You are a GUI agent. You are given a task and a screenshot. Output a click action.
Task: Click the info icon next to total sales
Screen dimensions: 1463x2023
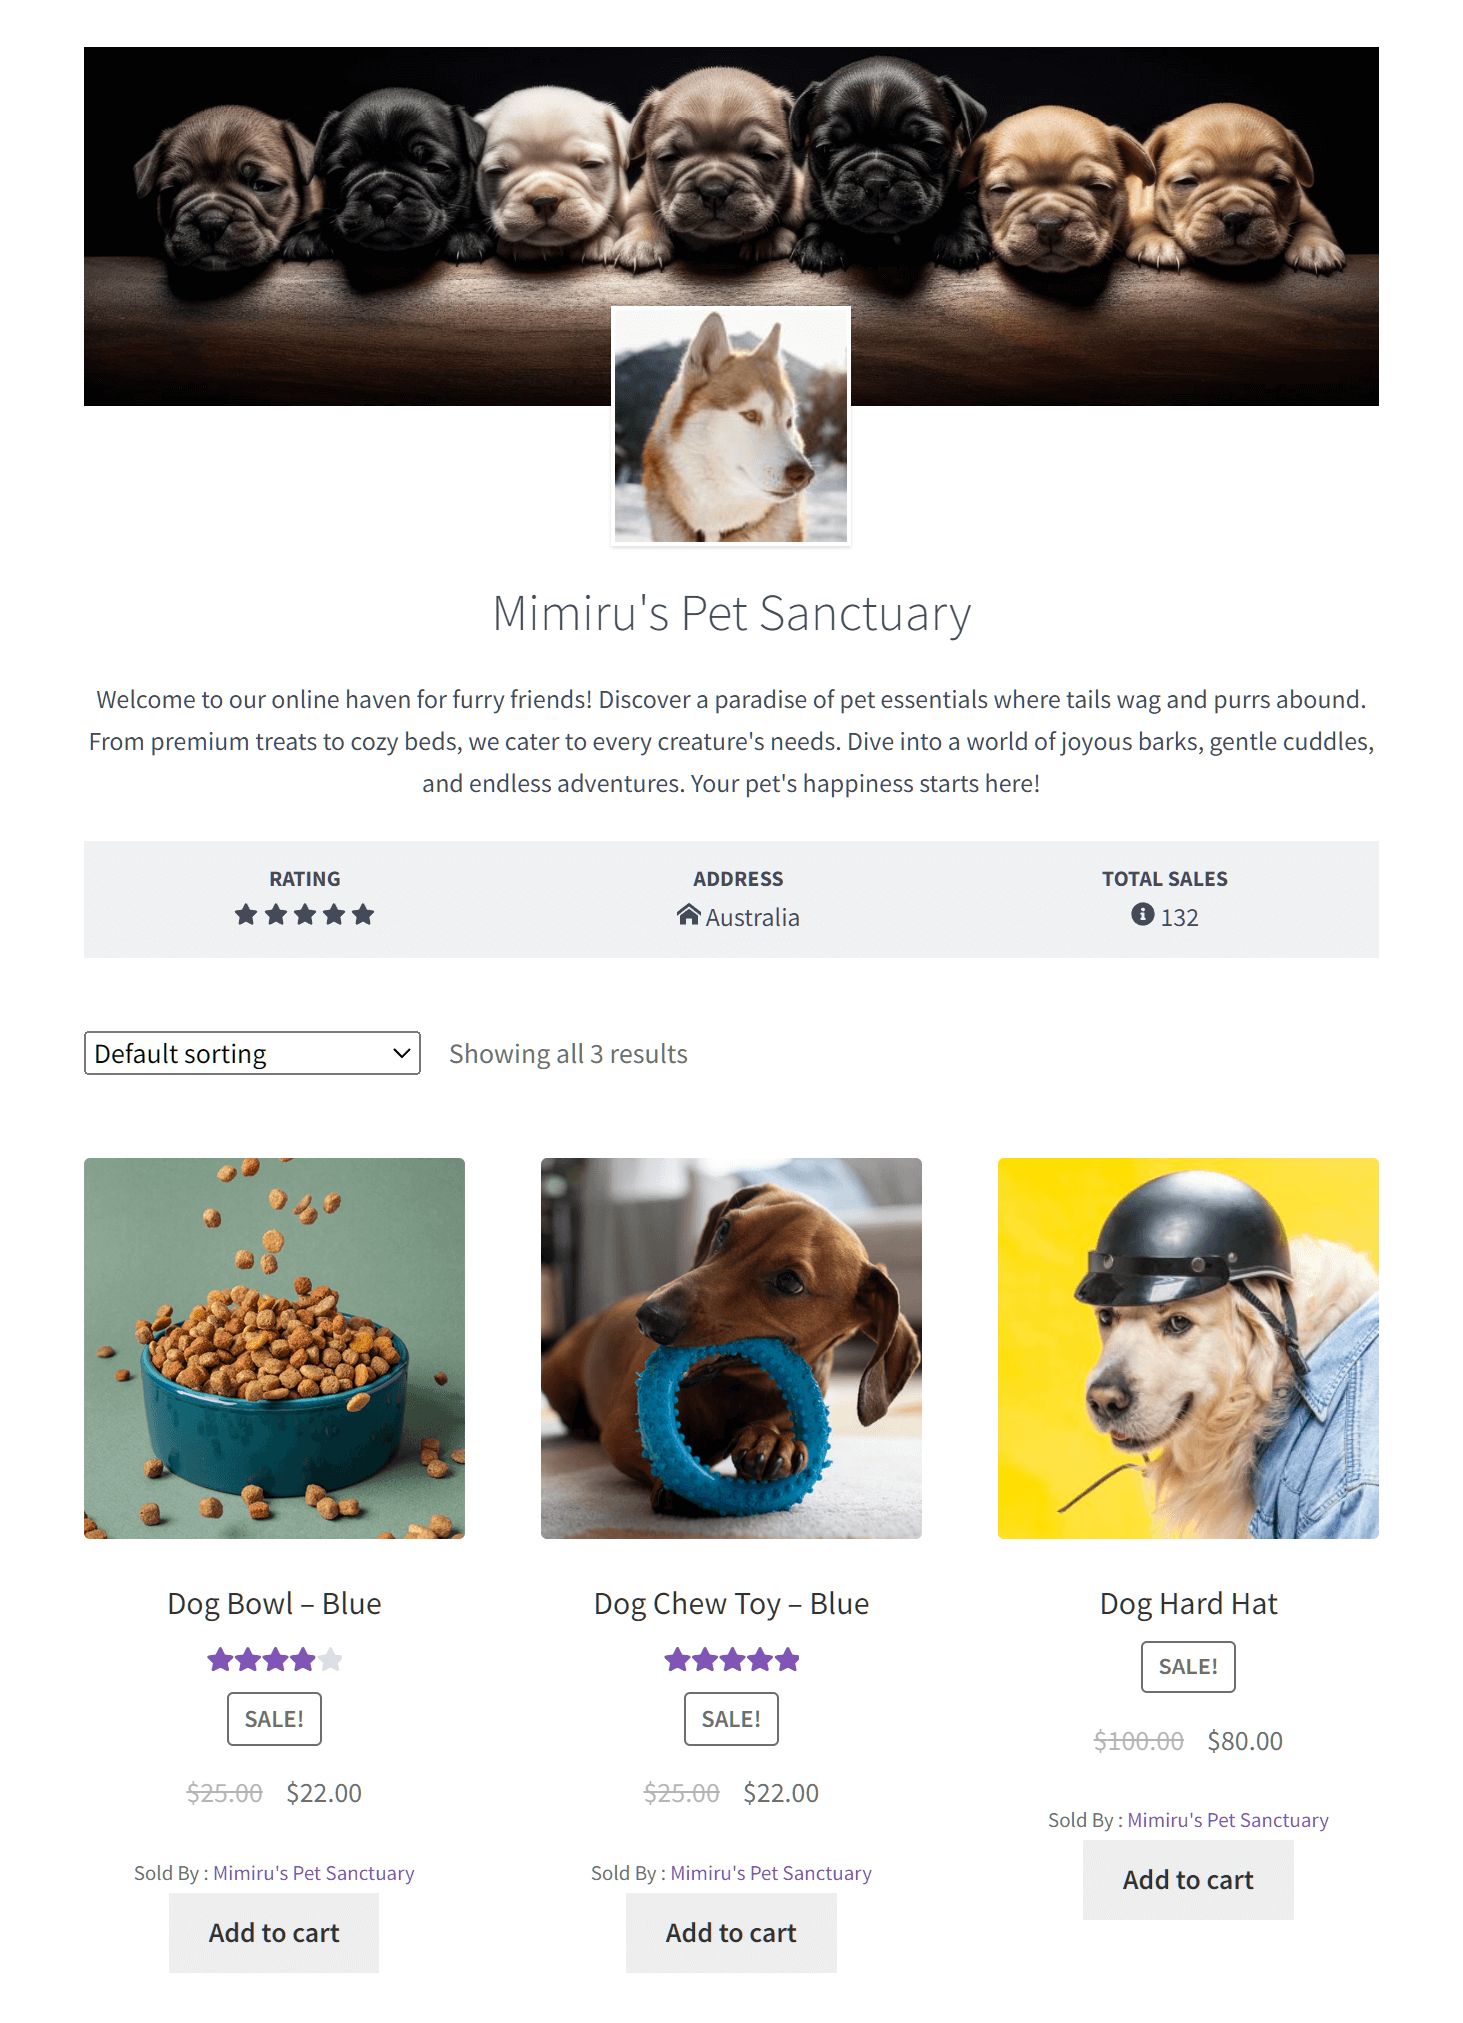1142,914
